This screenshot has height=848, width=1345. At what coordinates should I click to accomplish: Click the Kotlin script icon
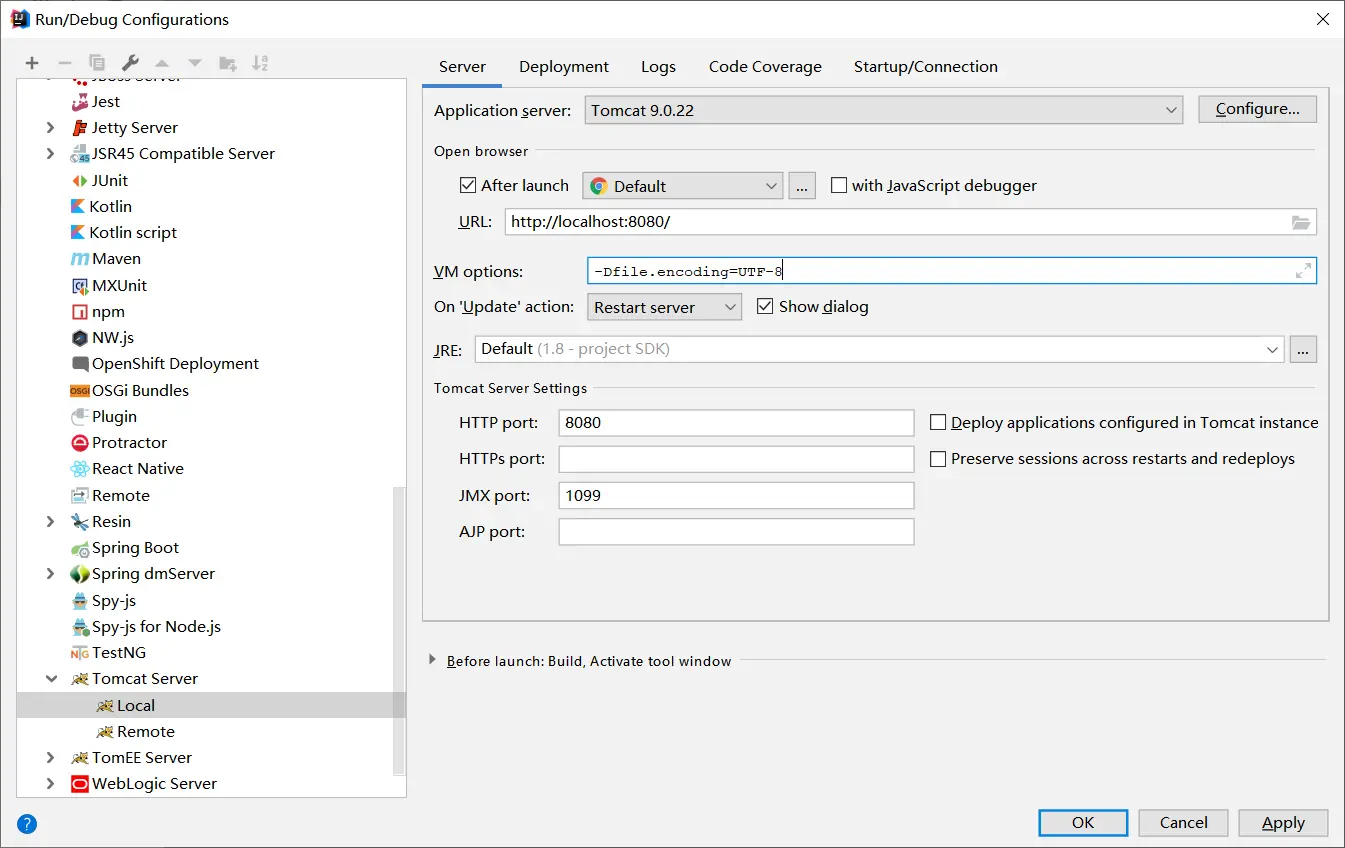coord(80,232)
